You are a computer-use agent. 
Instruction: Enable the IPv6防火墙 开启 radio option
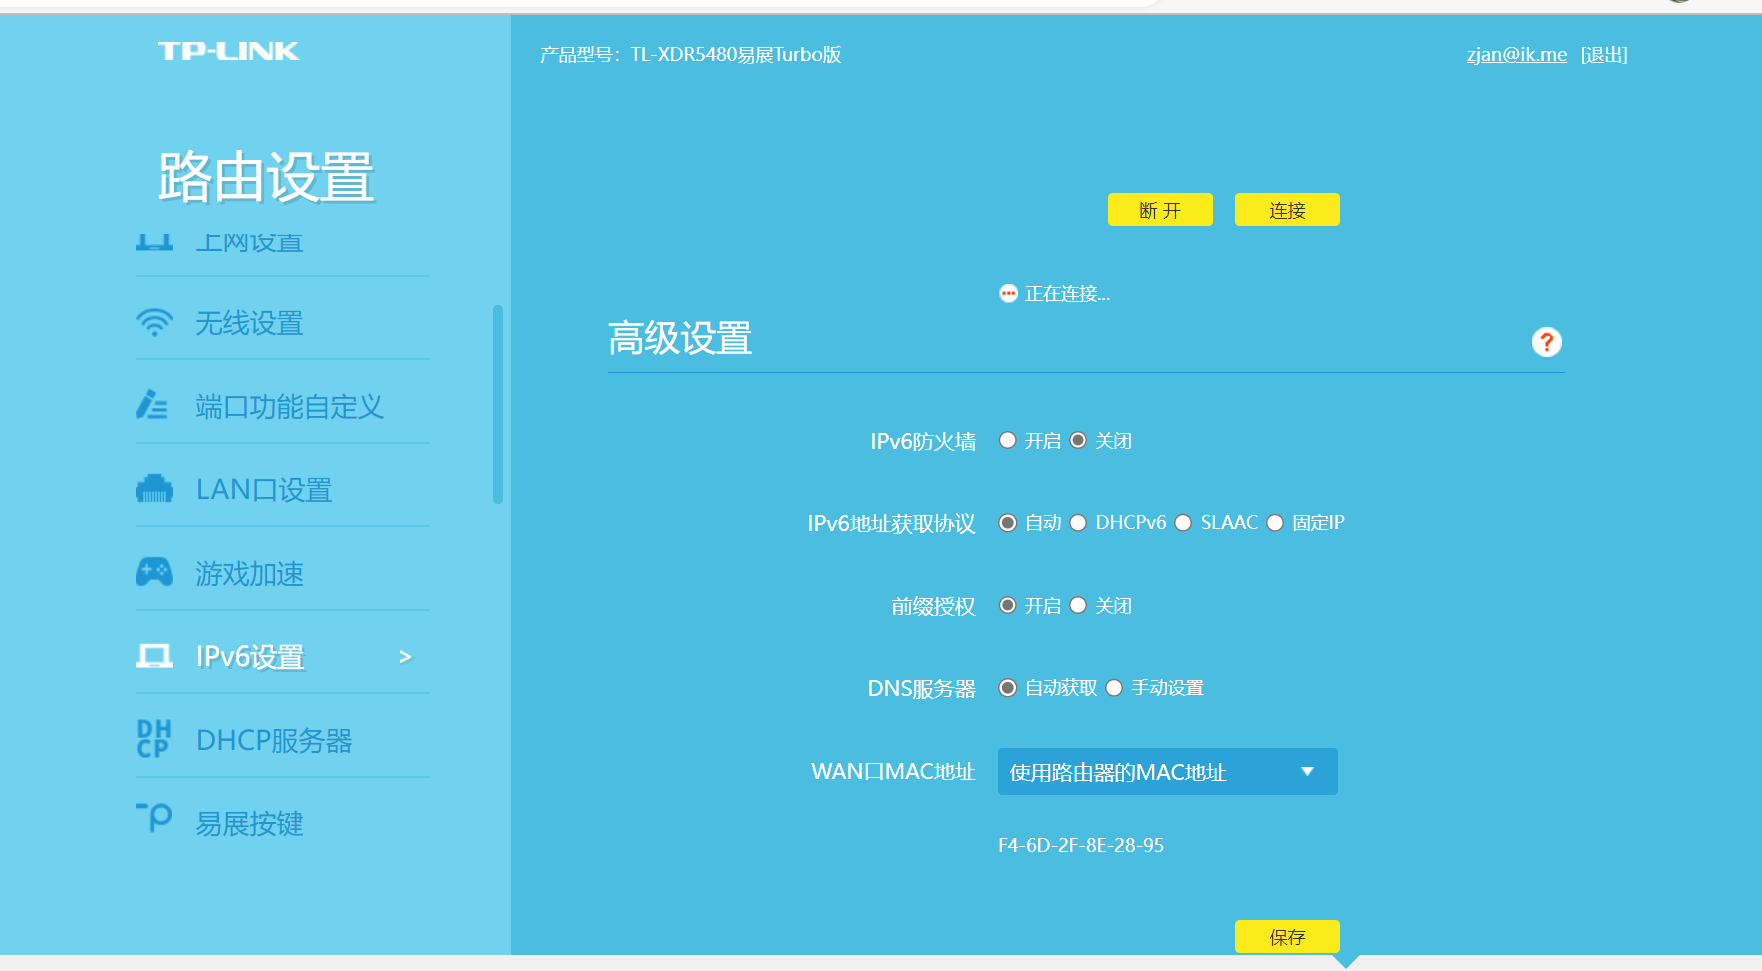tap(1008, 440)
